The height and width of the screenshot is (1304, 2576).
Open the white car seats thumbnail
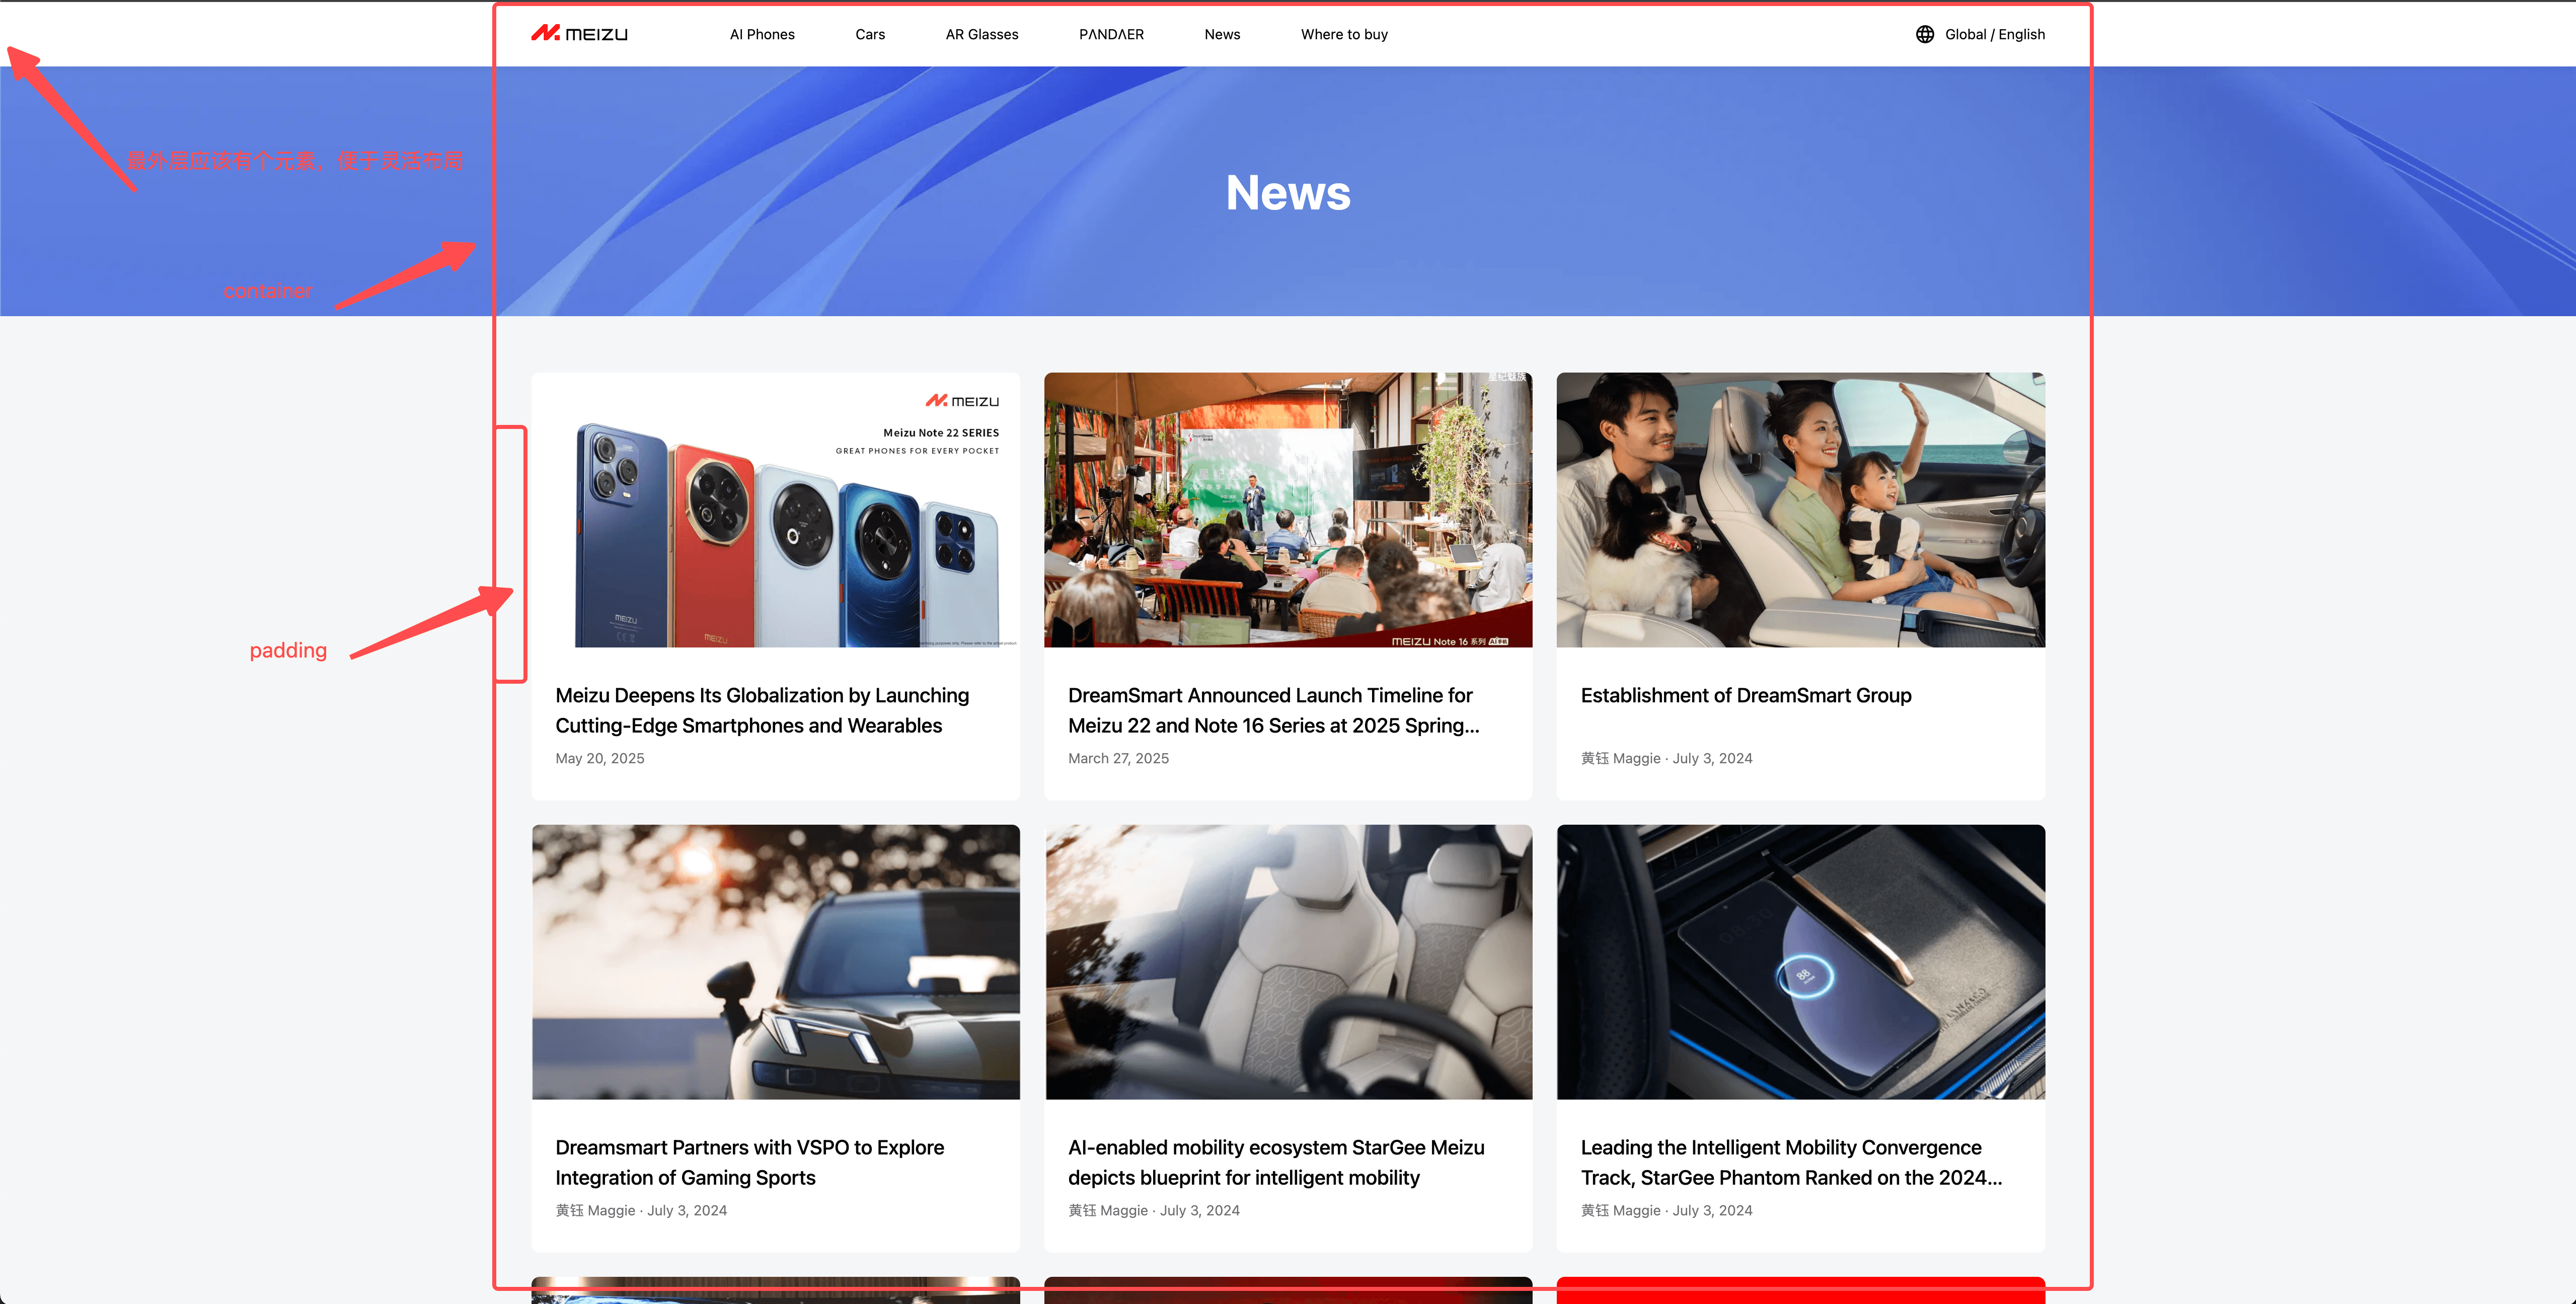tap(1288, 962)
